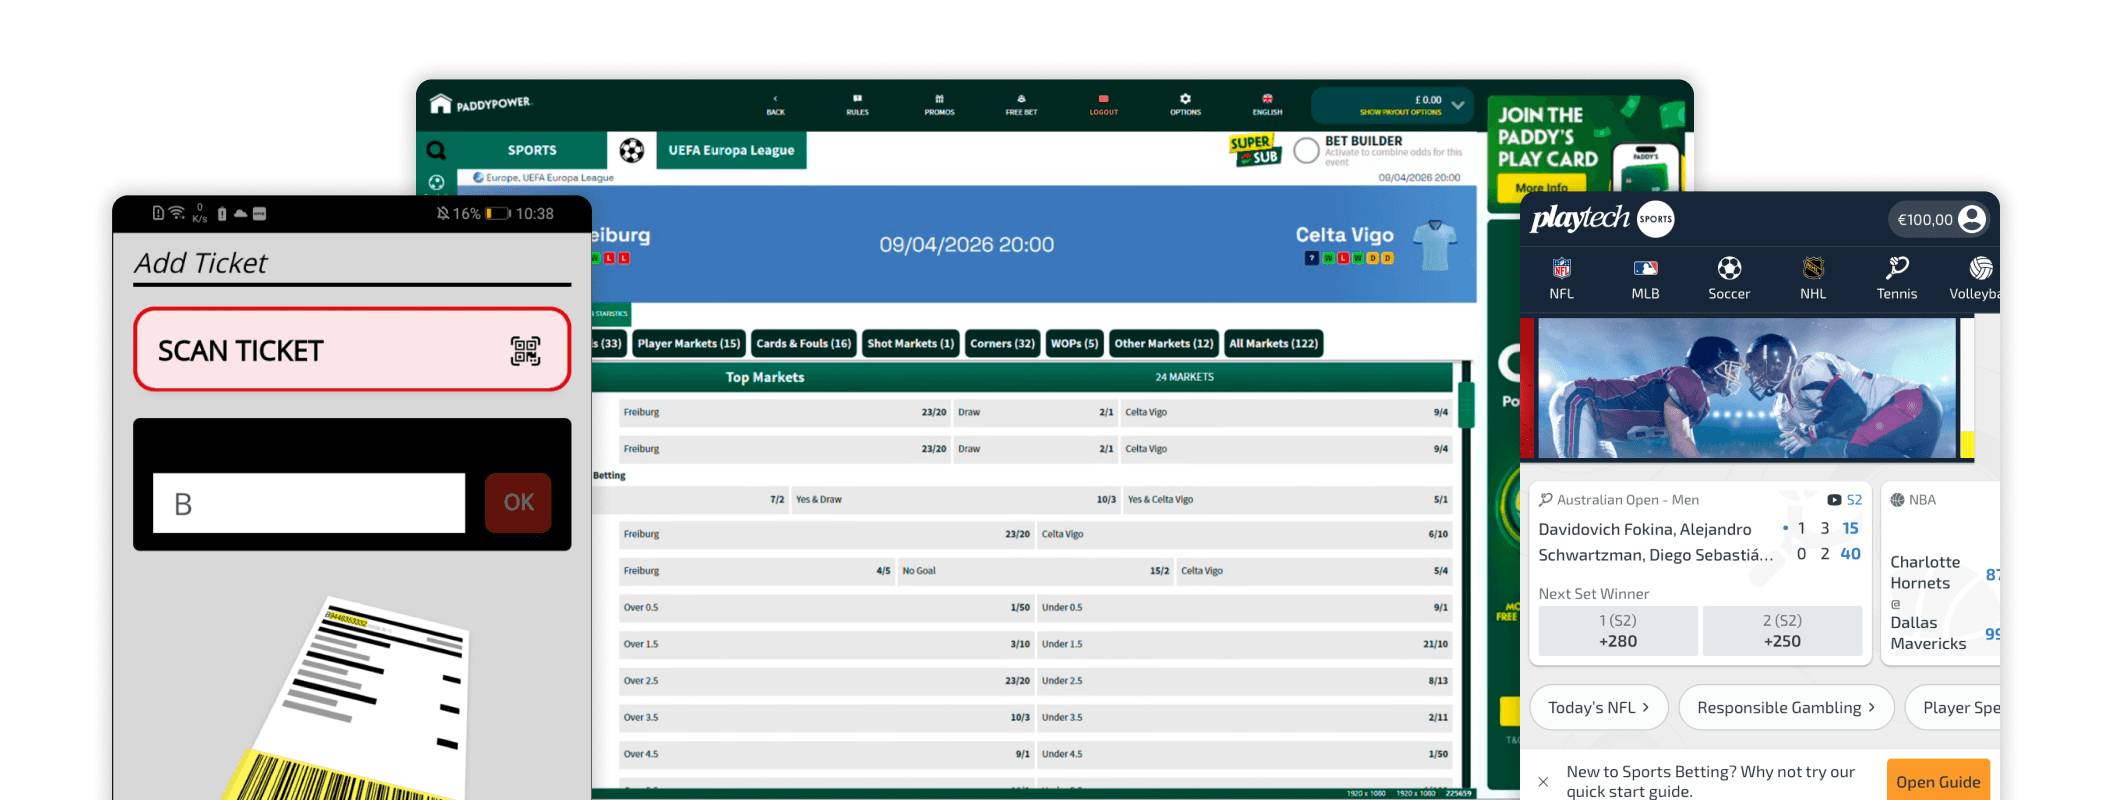This screenshot has width=2112, height=800.
Task: Click the Australian Open - Men label
Action: (x=1627, y=500)
